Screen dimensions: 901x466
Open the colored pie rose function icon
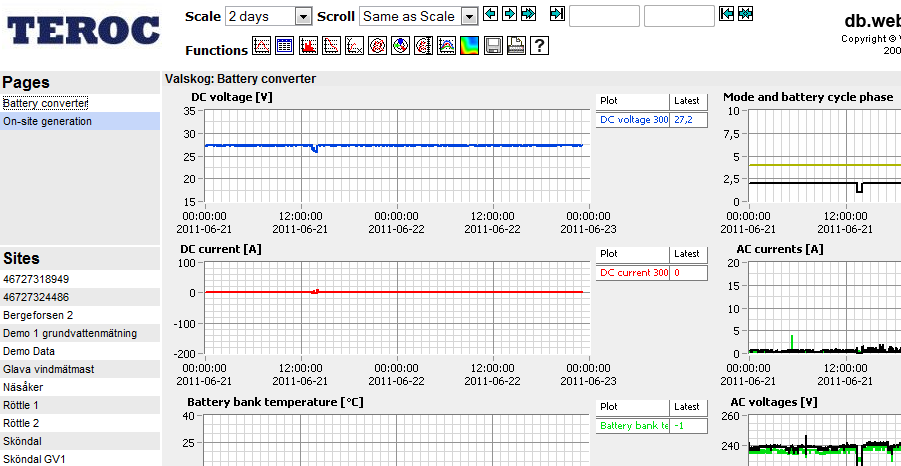[x=400, y=45]
